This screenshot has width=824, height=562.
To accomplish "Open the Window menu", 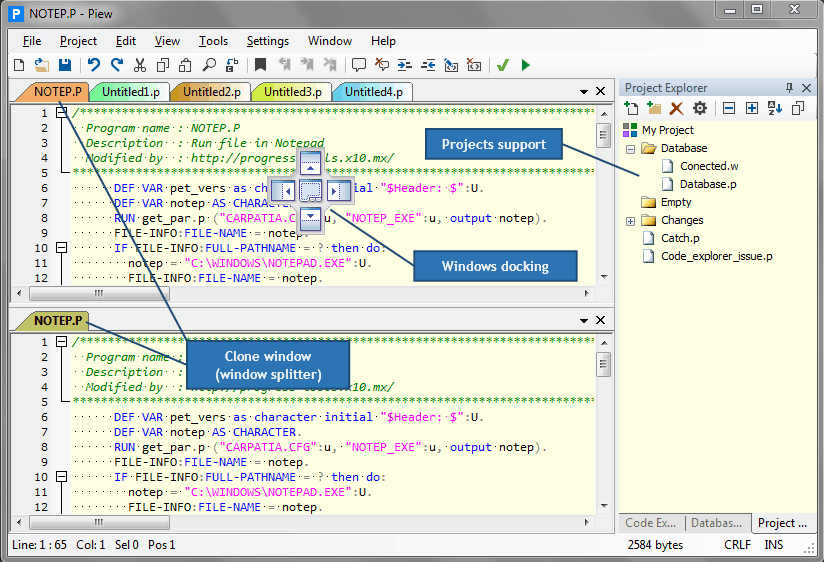I will click(330, 41).
